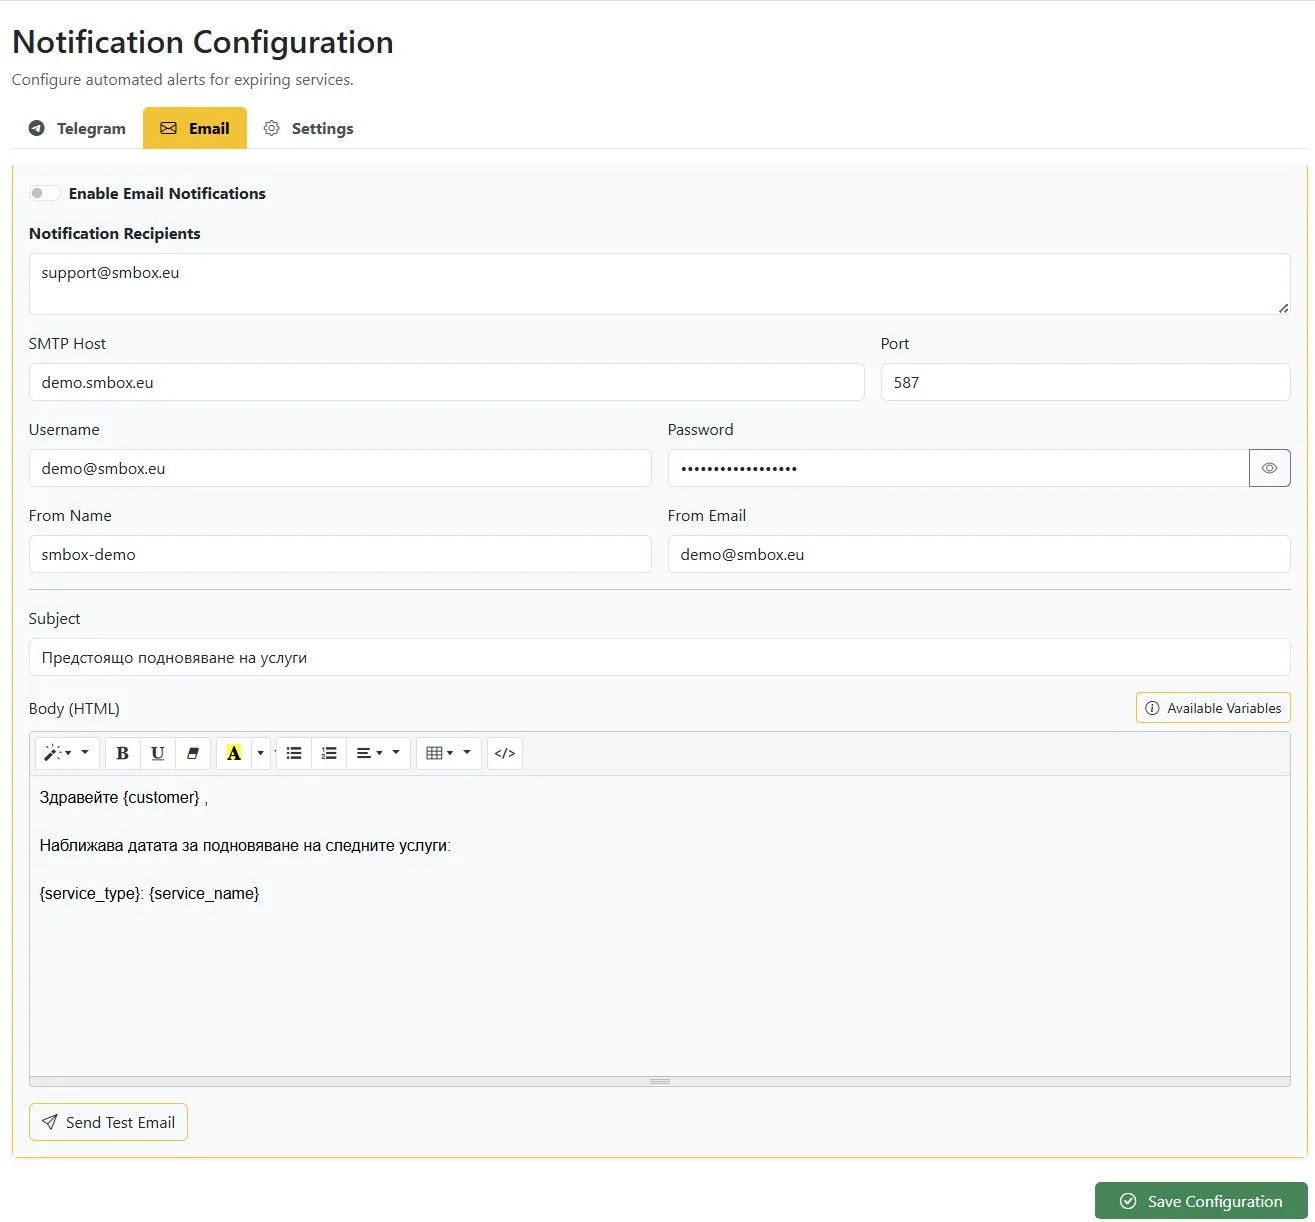The image size is (1315, 1222).
Task: Click the {customer} greeting line in body
Action: pyautogui.click(x=124, y=797)
